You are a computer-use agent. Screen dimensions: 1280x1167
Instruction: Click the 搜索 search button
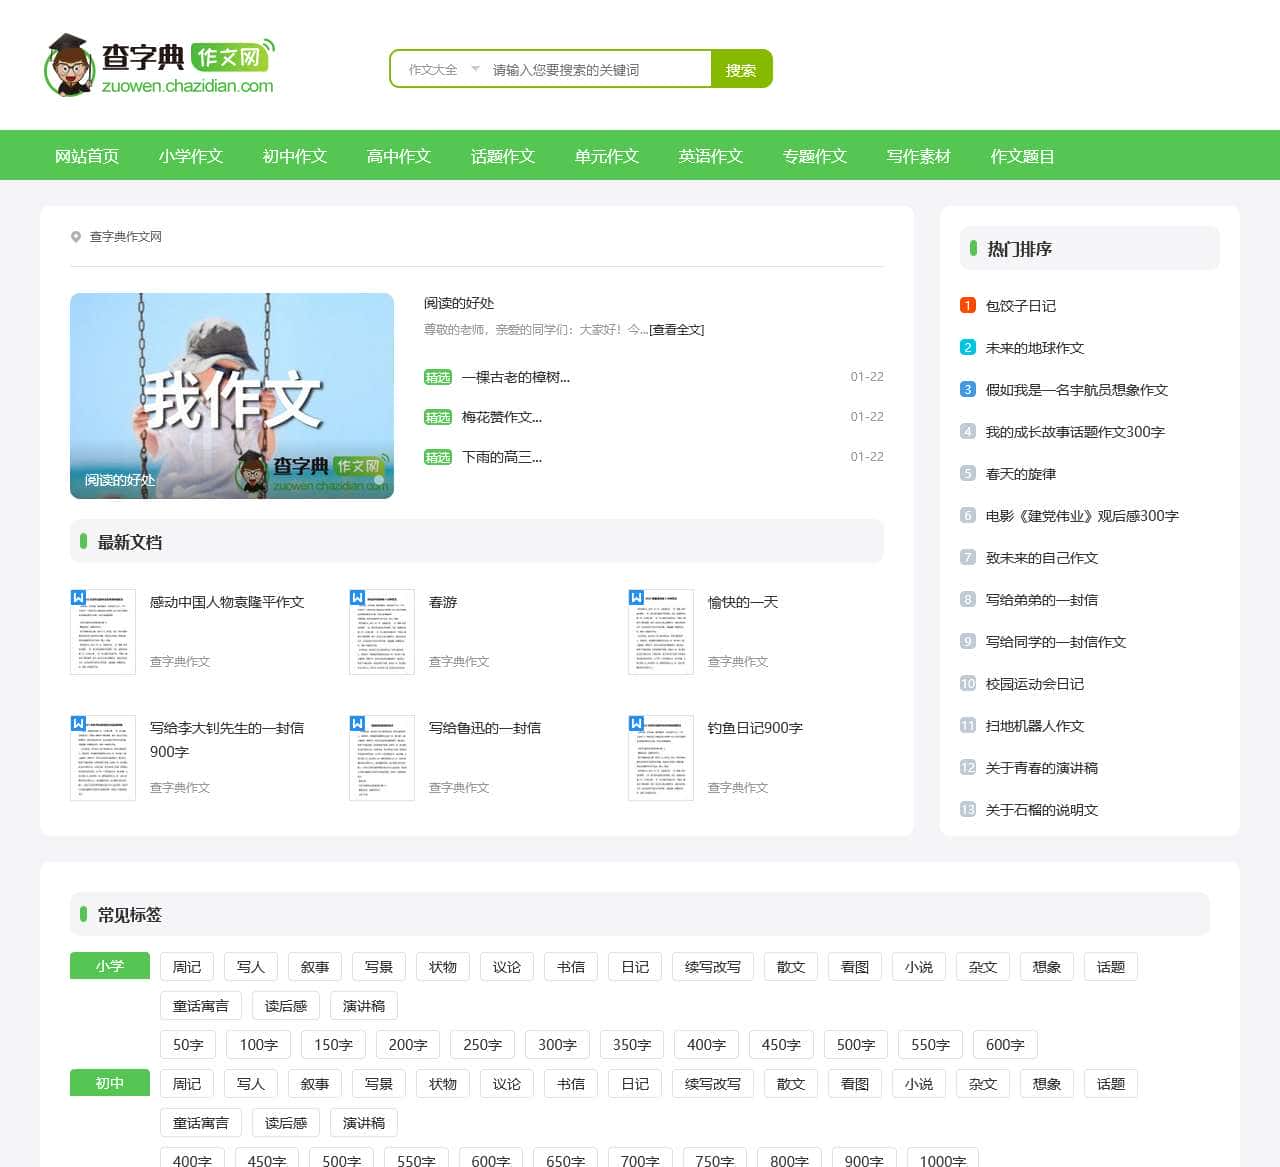[741, 68]
